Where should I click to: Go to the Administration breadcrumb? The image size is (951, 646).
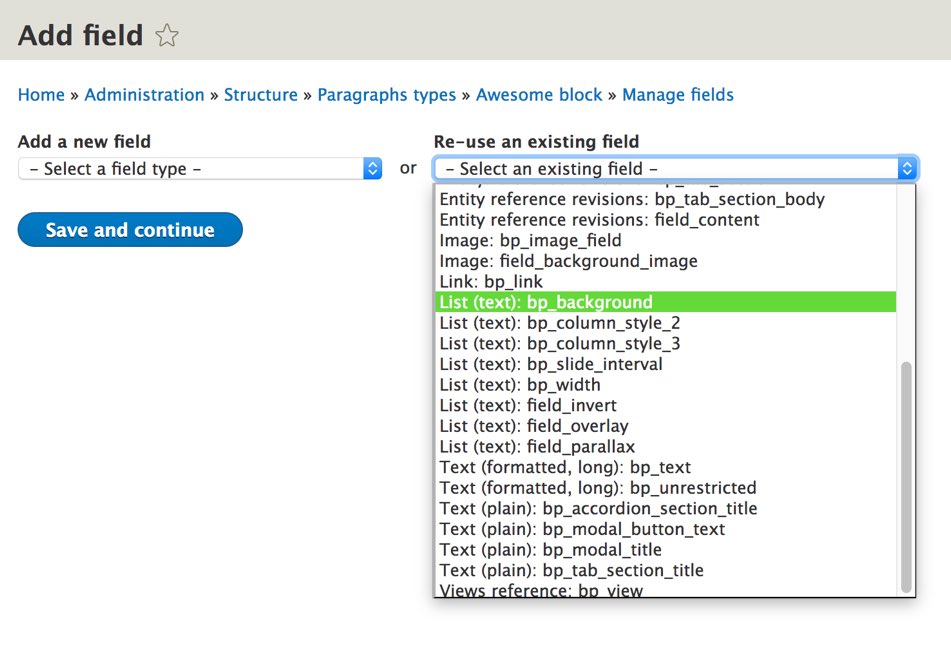[x=144, y=95]
